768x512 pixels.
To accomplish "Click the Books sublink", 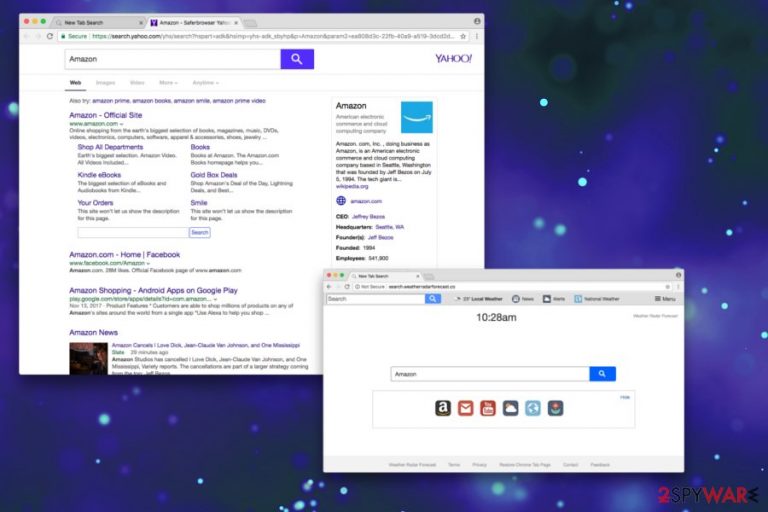I will [200, 147].
